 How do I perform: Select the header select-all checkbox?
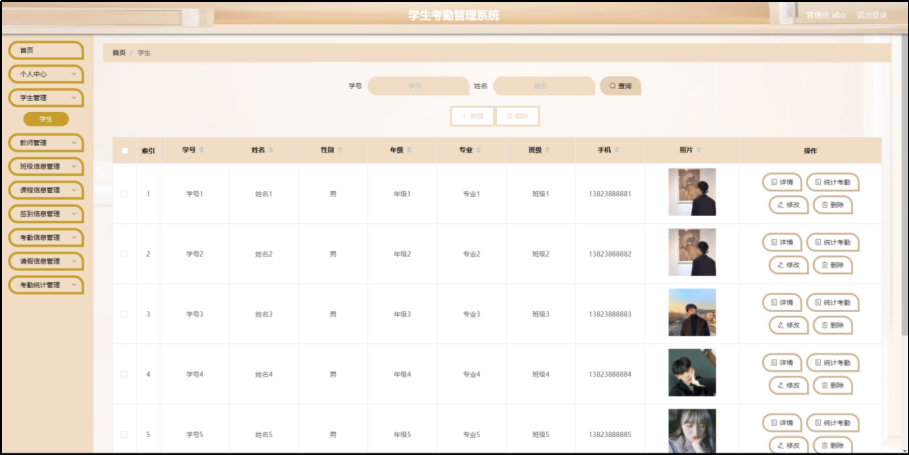point(124,151)
